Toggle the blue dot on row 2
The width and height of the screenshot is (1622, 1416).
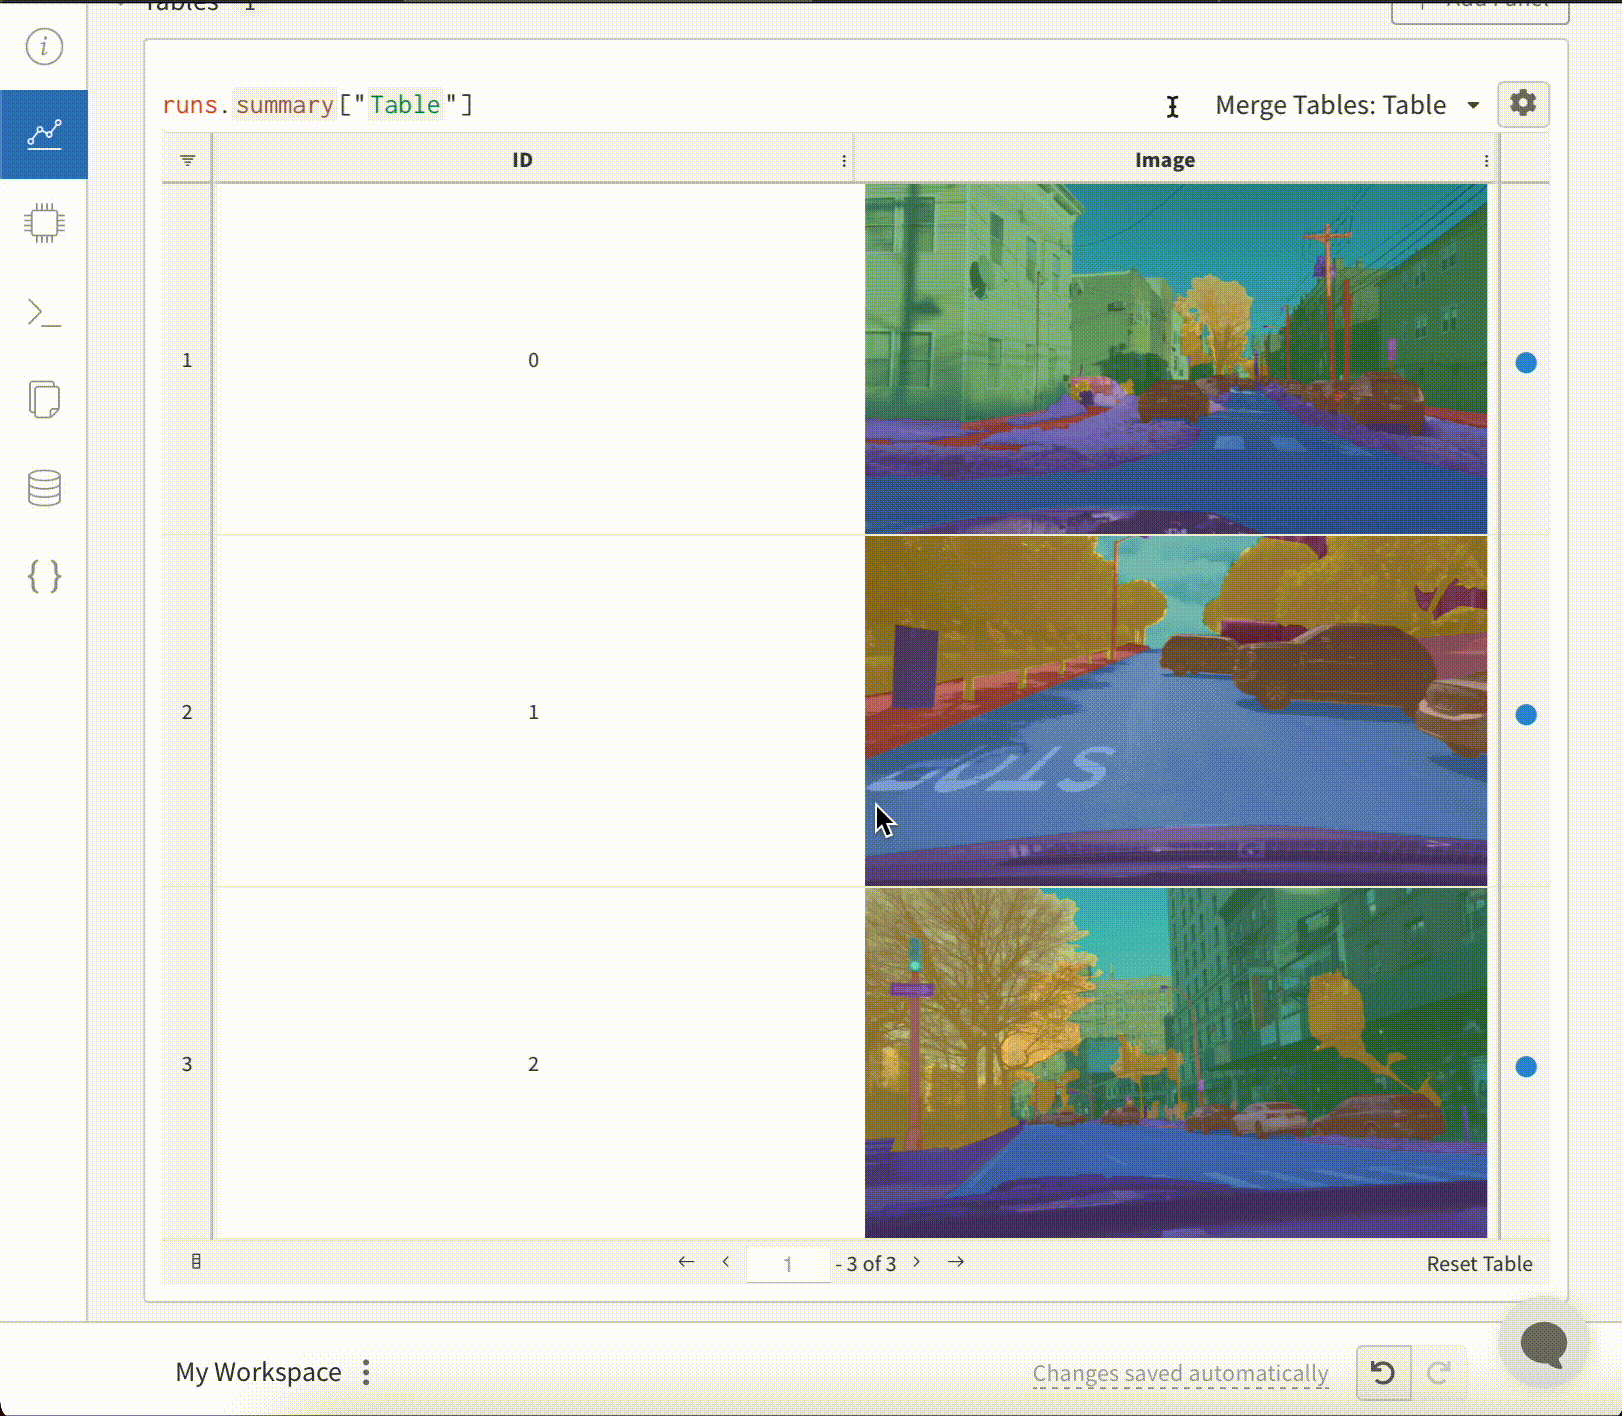1526,714
